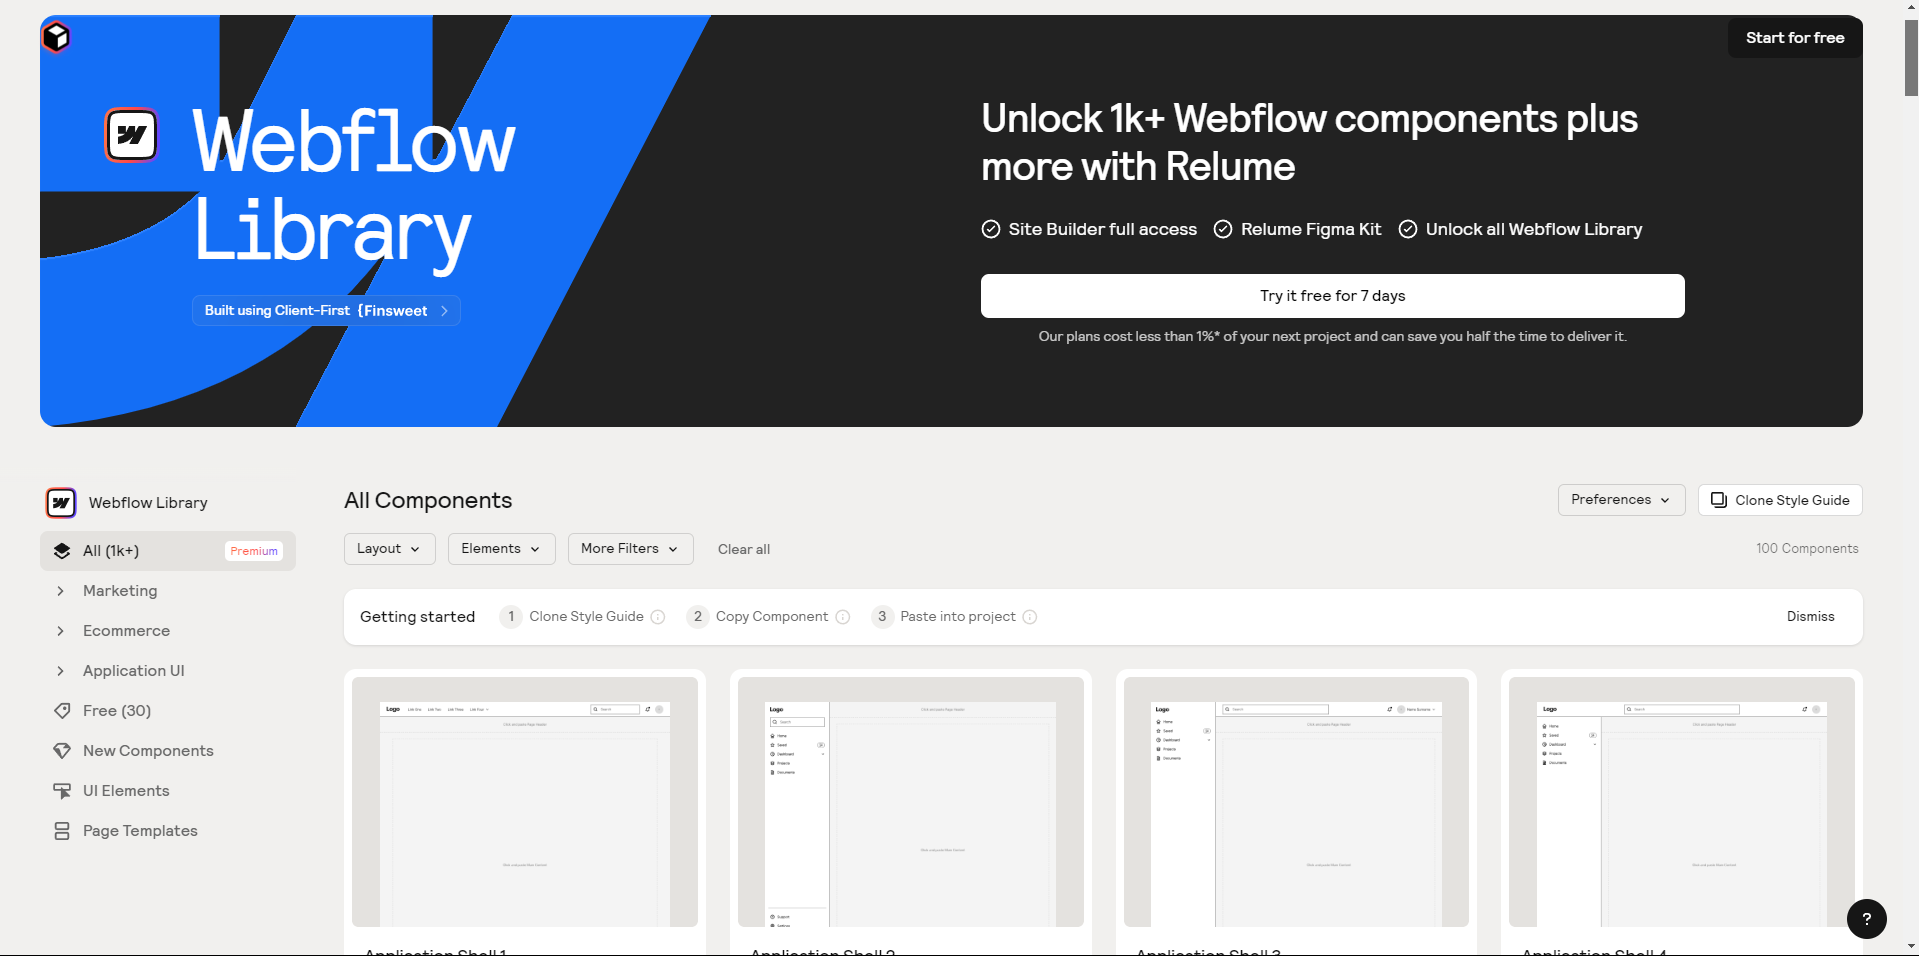
Task: Click Clear all filters
Action: pos(744,549)
